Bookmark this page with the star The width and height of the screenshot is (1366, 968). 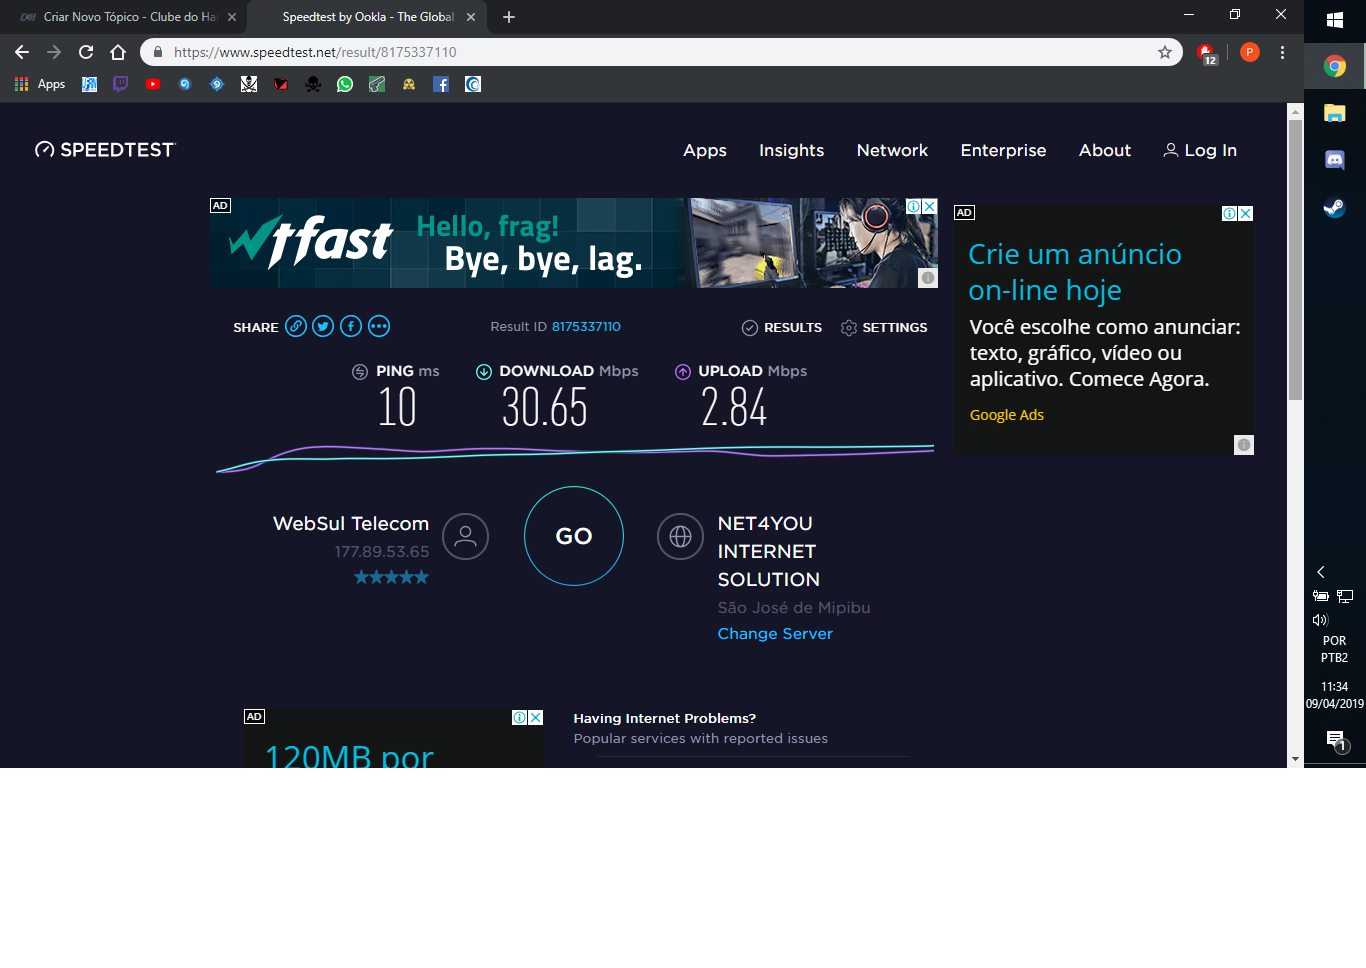click(x=1165, y=52)
